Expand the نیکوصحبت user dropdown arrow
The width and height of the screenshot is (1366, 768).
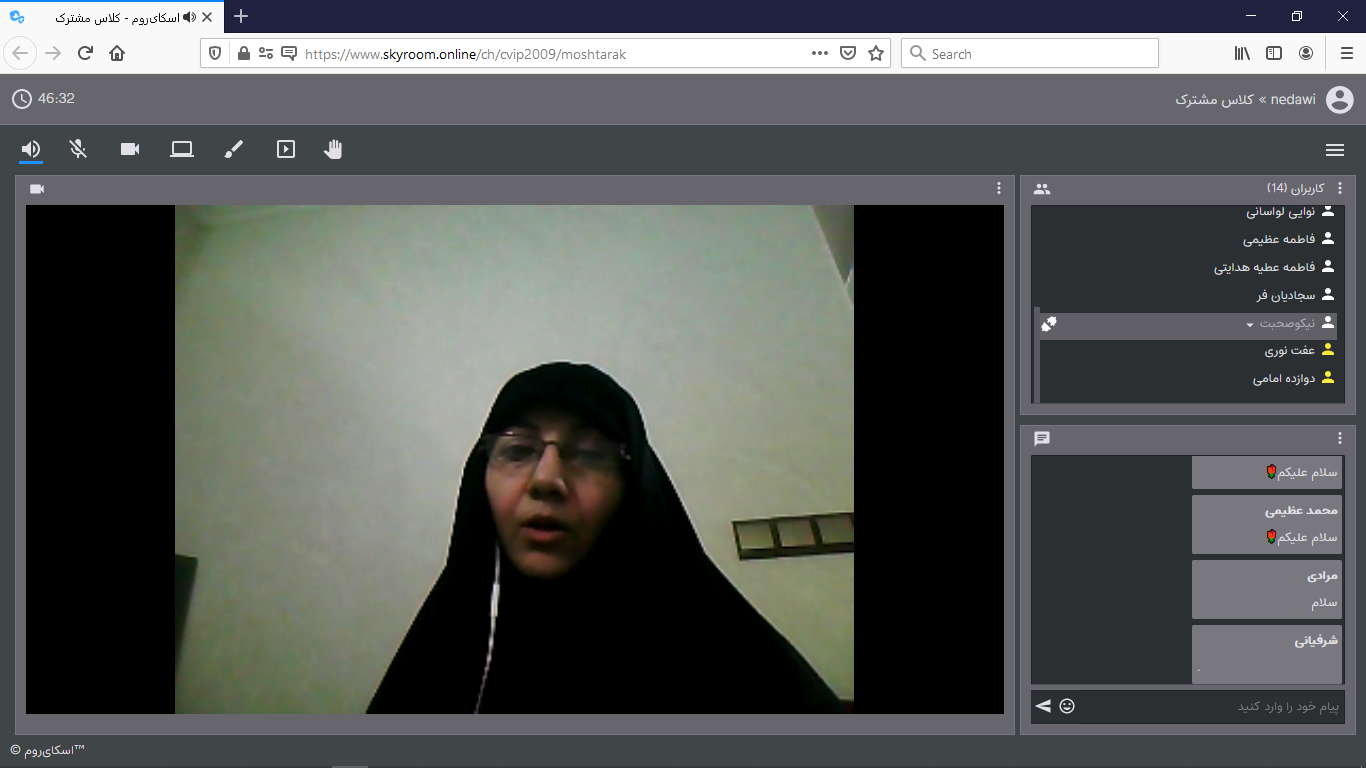[x=1250, y=325]
